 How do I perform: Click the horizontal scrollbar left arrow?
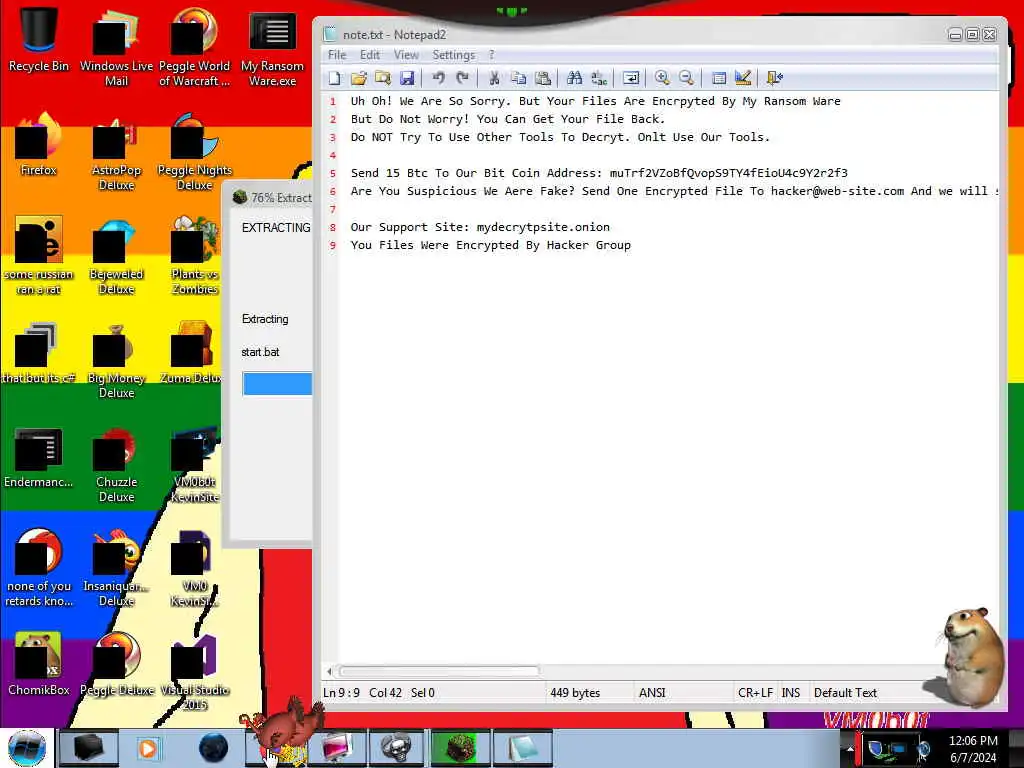coord(329,671)
